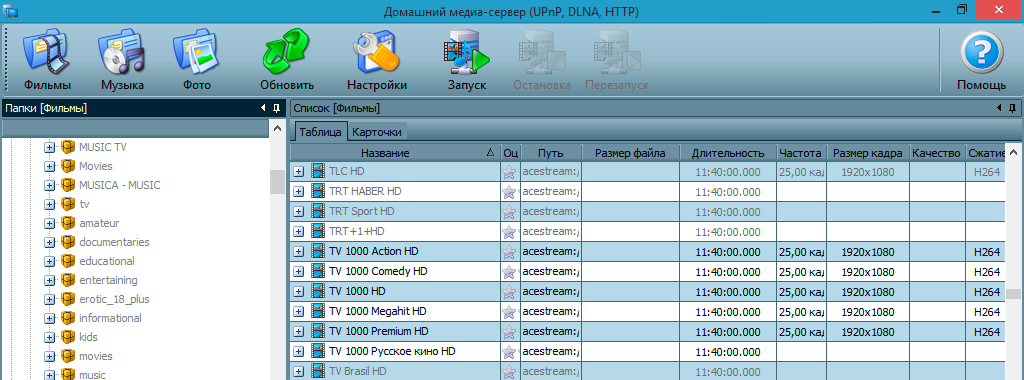
Task: Click the Обновить refresh icon
Action: (287, 51)
